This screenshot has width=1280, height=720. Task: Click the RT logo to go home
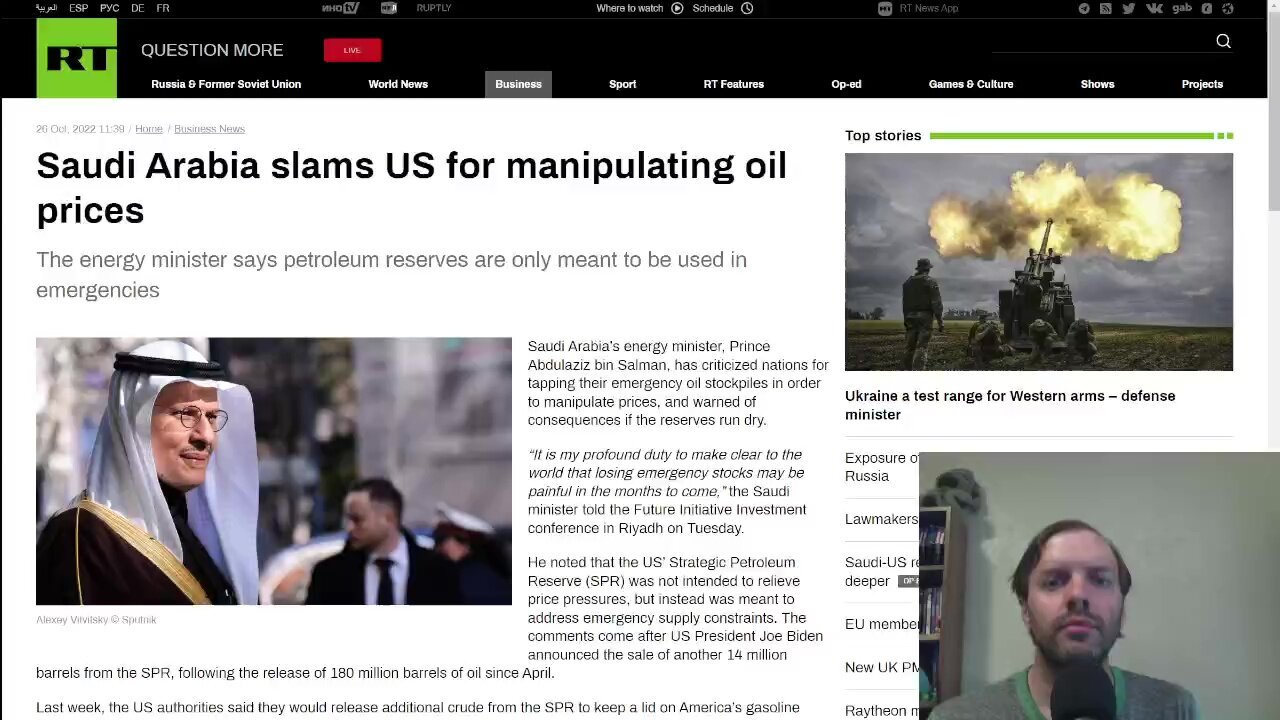tap(76, 58)
